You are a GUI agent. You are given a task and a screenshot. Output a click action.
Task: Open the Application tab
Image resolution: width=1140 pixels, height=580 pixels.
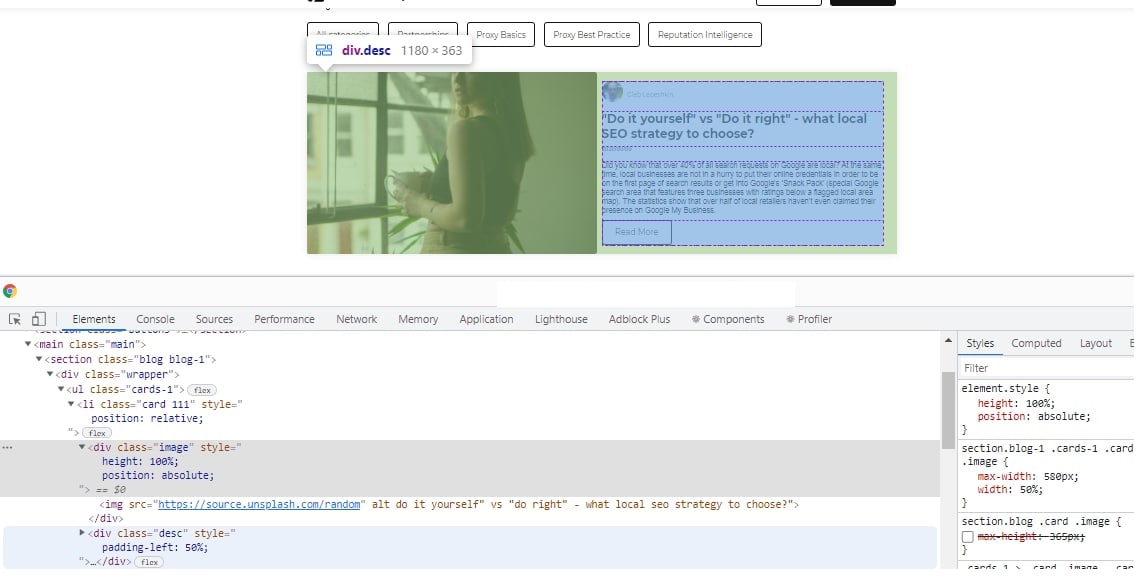486,319
